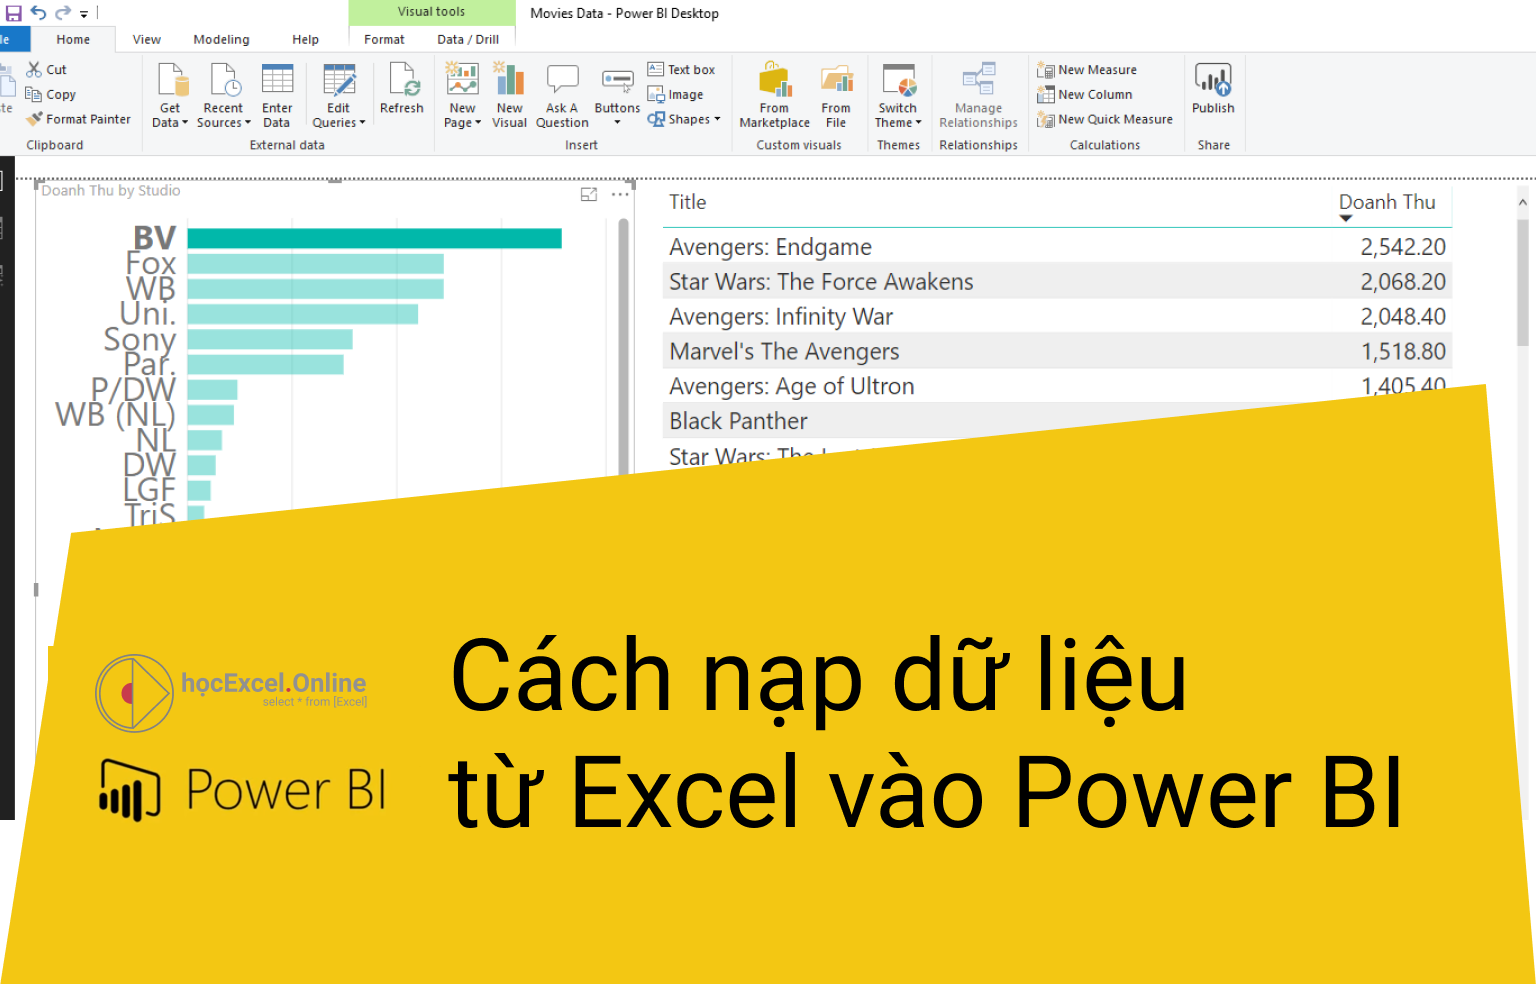Select the Fox bar in the chart
1536x984 pixels.
point(315,263)
